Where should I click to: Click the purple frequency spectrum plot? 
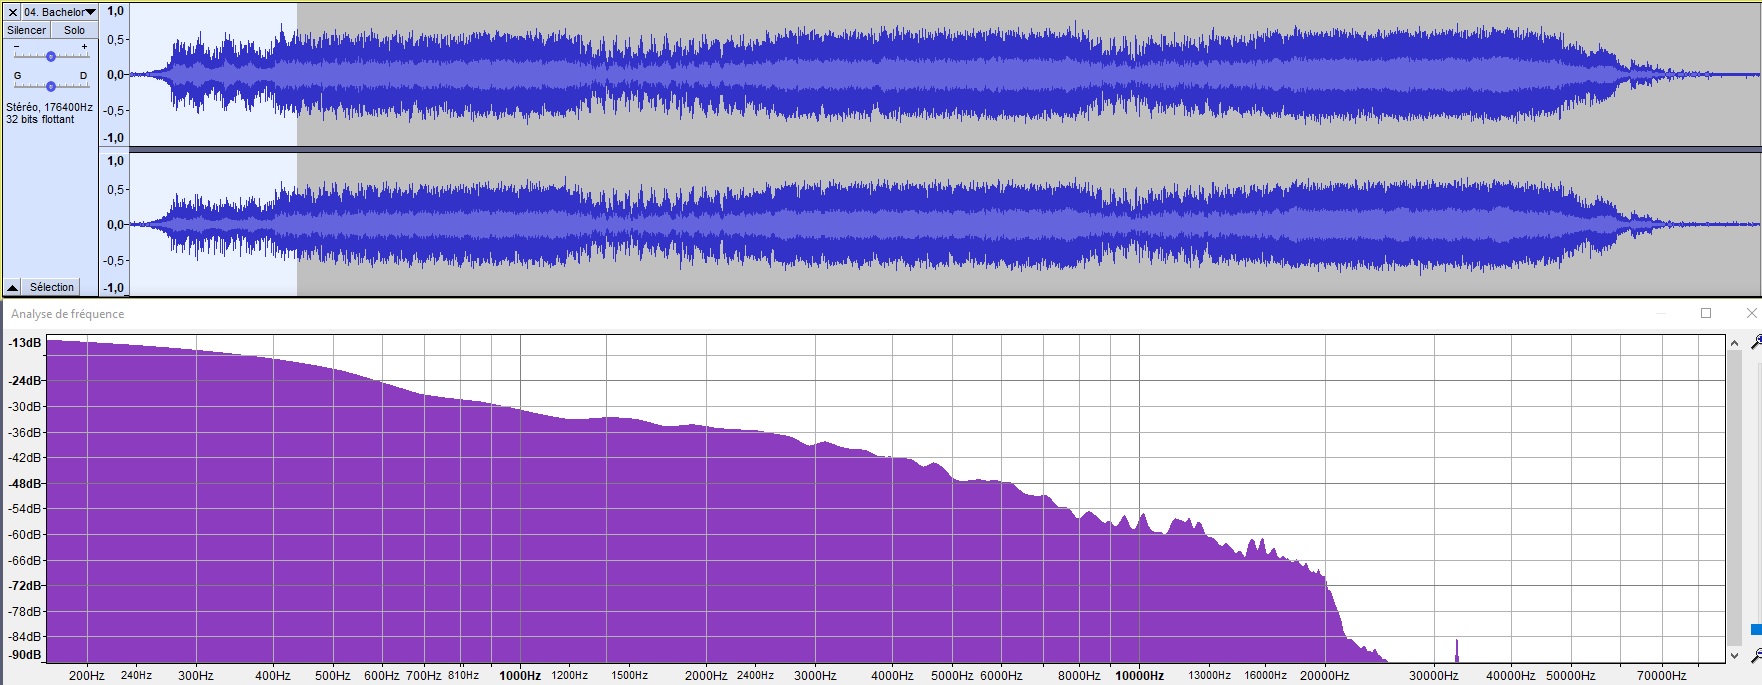click(886, 499)
